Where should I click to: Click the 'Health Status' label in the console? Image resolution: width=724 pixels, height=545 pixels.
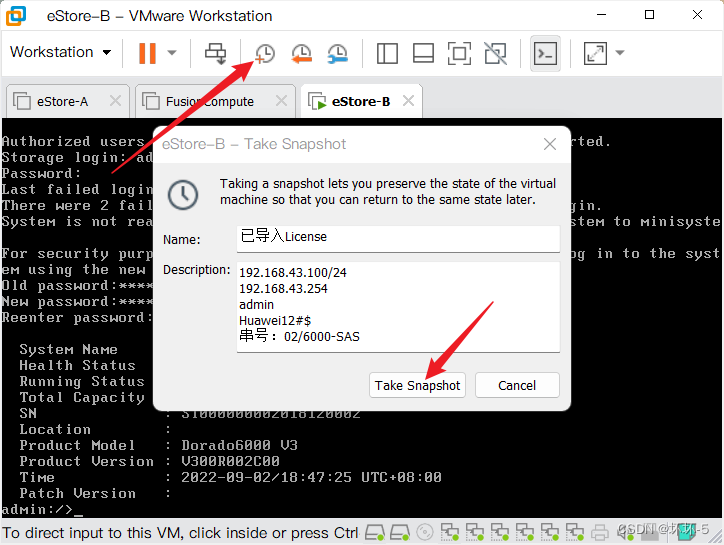[77, 366]
